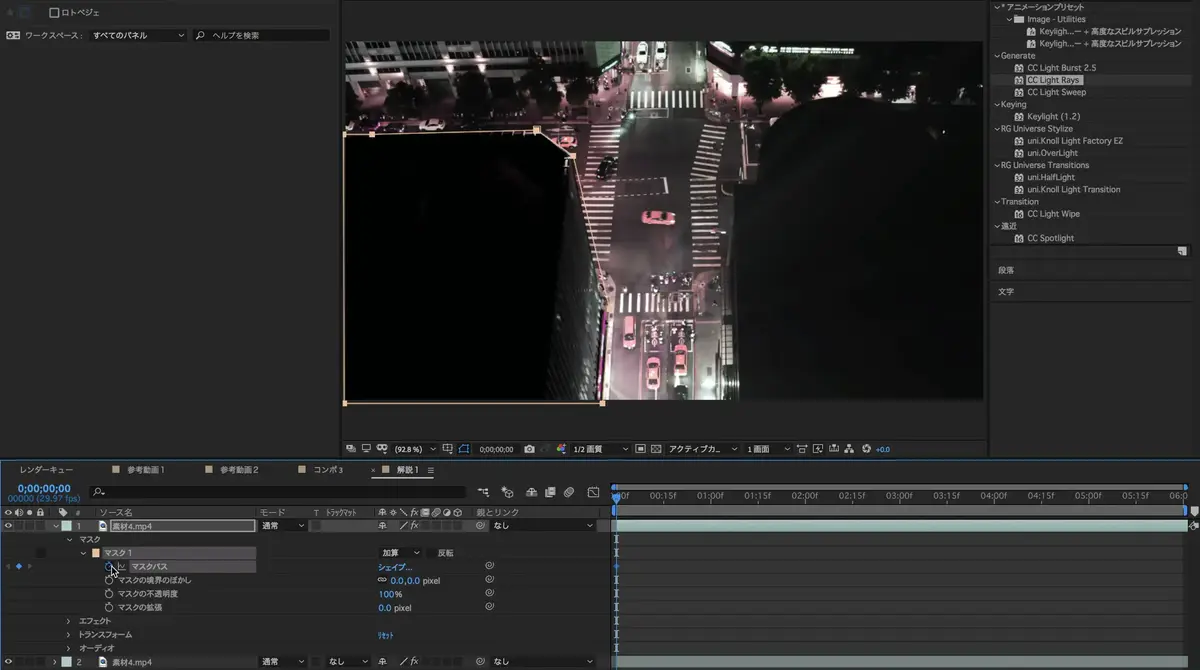This screenshot has height=670, width=1200.
Task: Click the シェイプ... mask path link
Action: coord(394,567)
